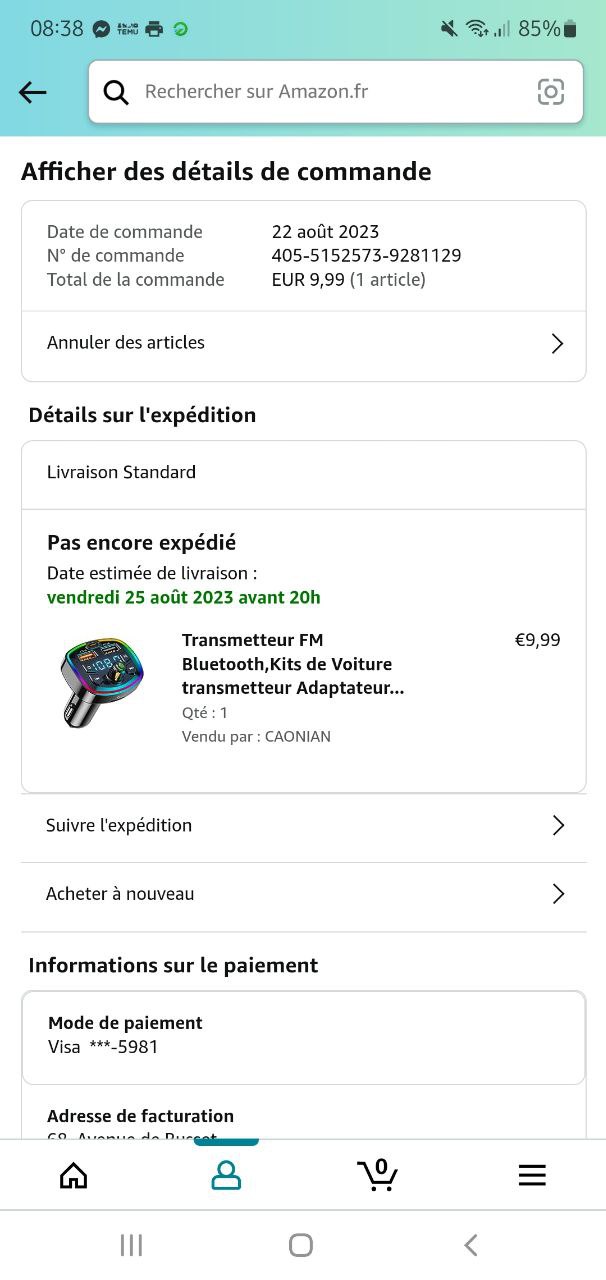
Task: Tap Visa ***-5981 payment method
Action: (103, 1047)
